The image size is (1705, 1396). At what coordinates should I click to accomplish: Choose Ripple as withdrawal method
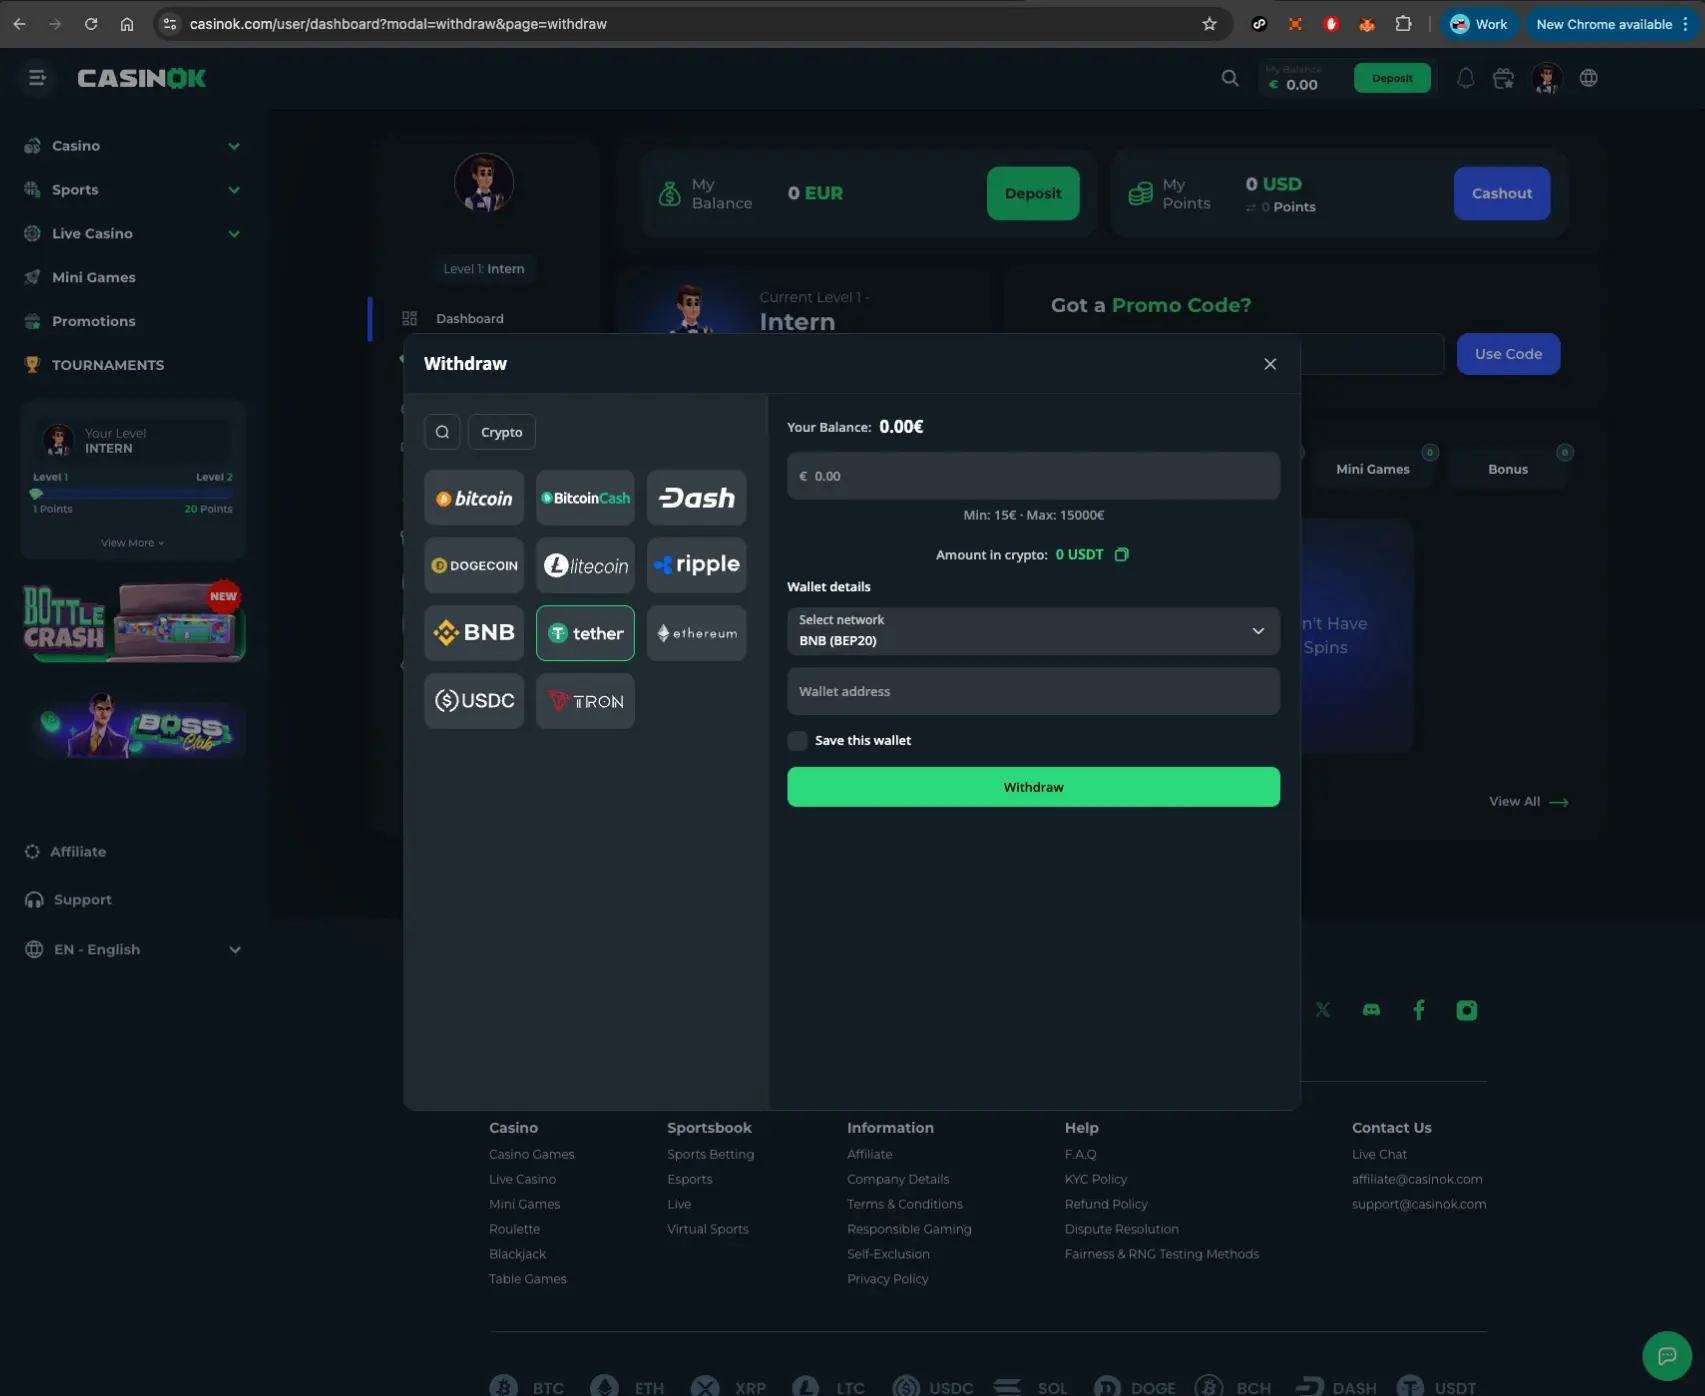pyautogui.click(x=697, y=565)
